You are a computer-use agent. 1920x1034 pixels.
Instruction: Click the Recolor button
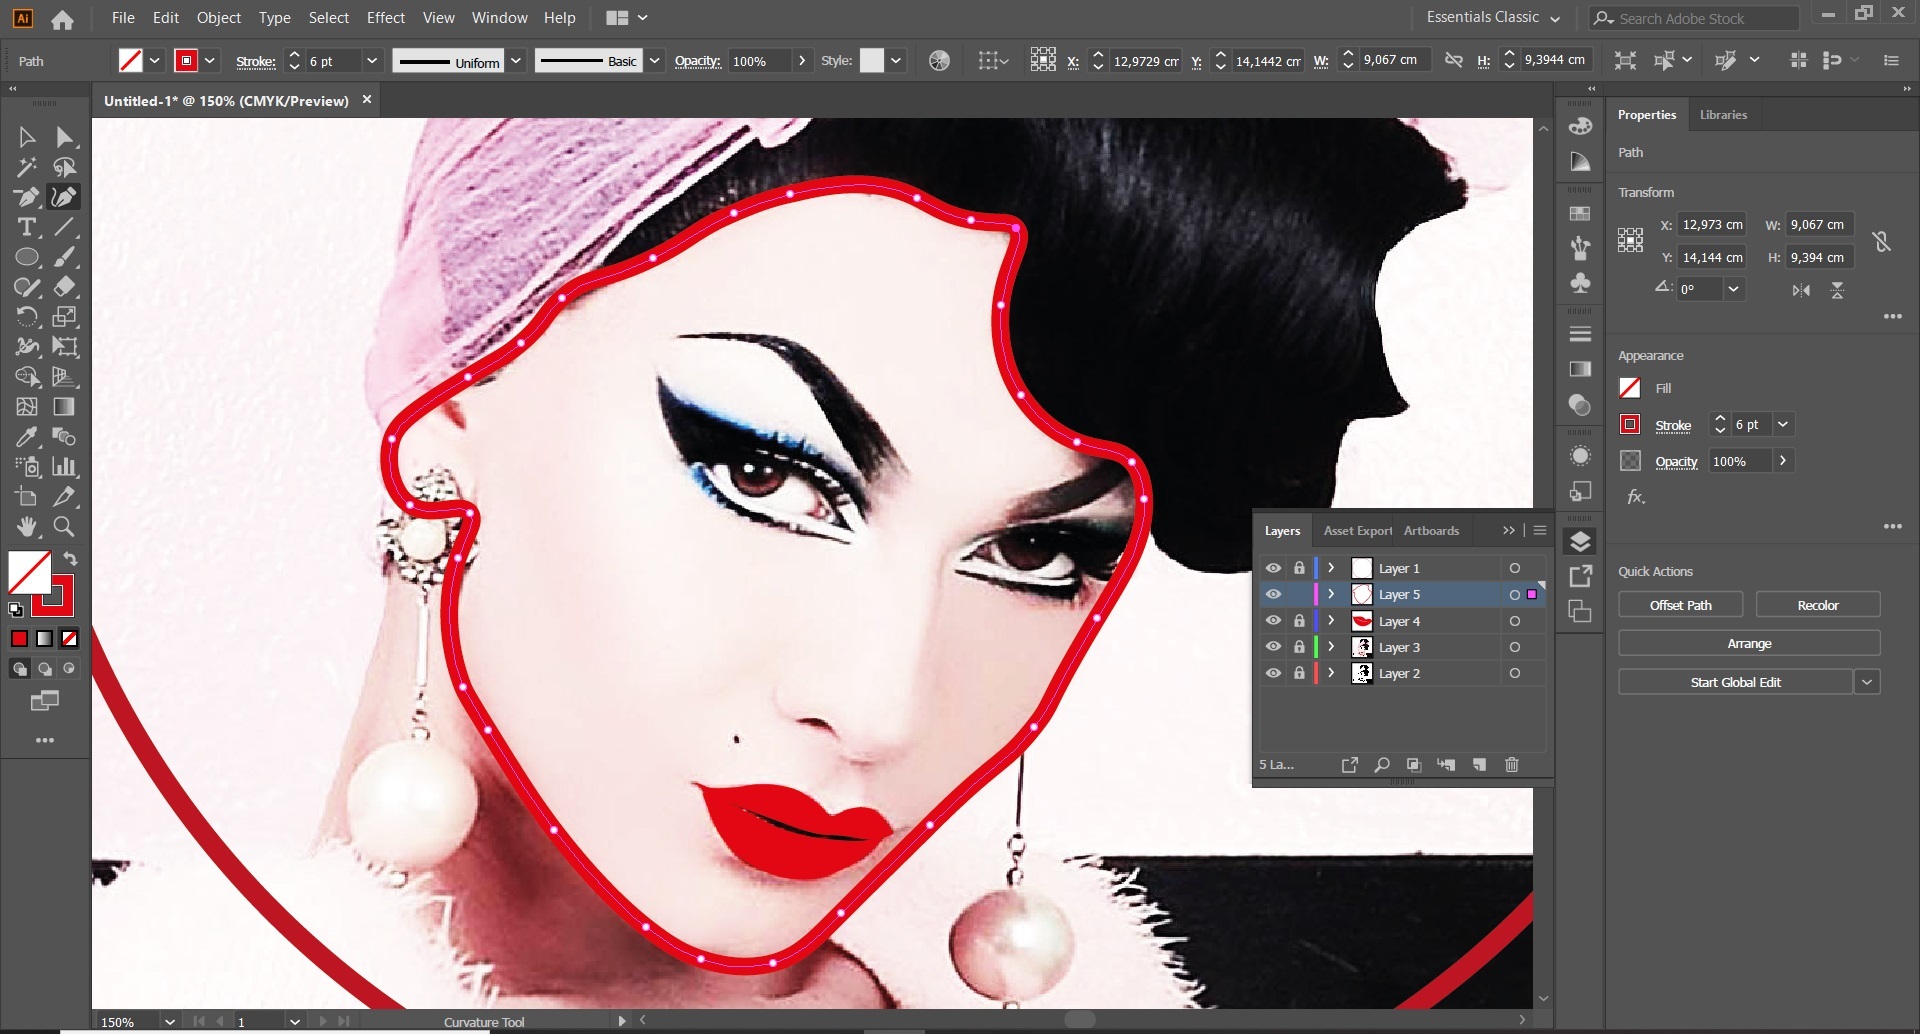click(x=1817, y=605)
